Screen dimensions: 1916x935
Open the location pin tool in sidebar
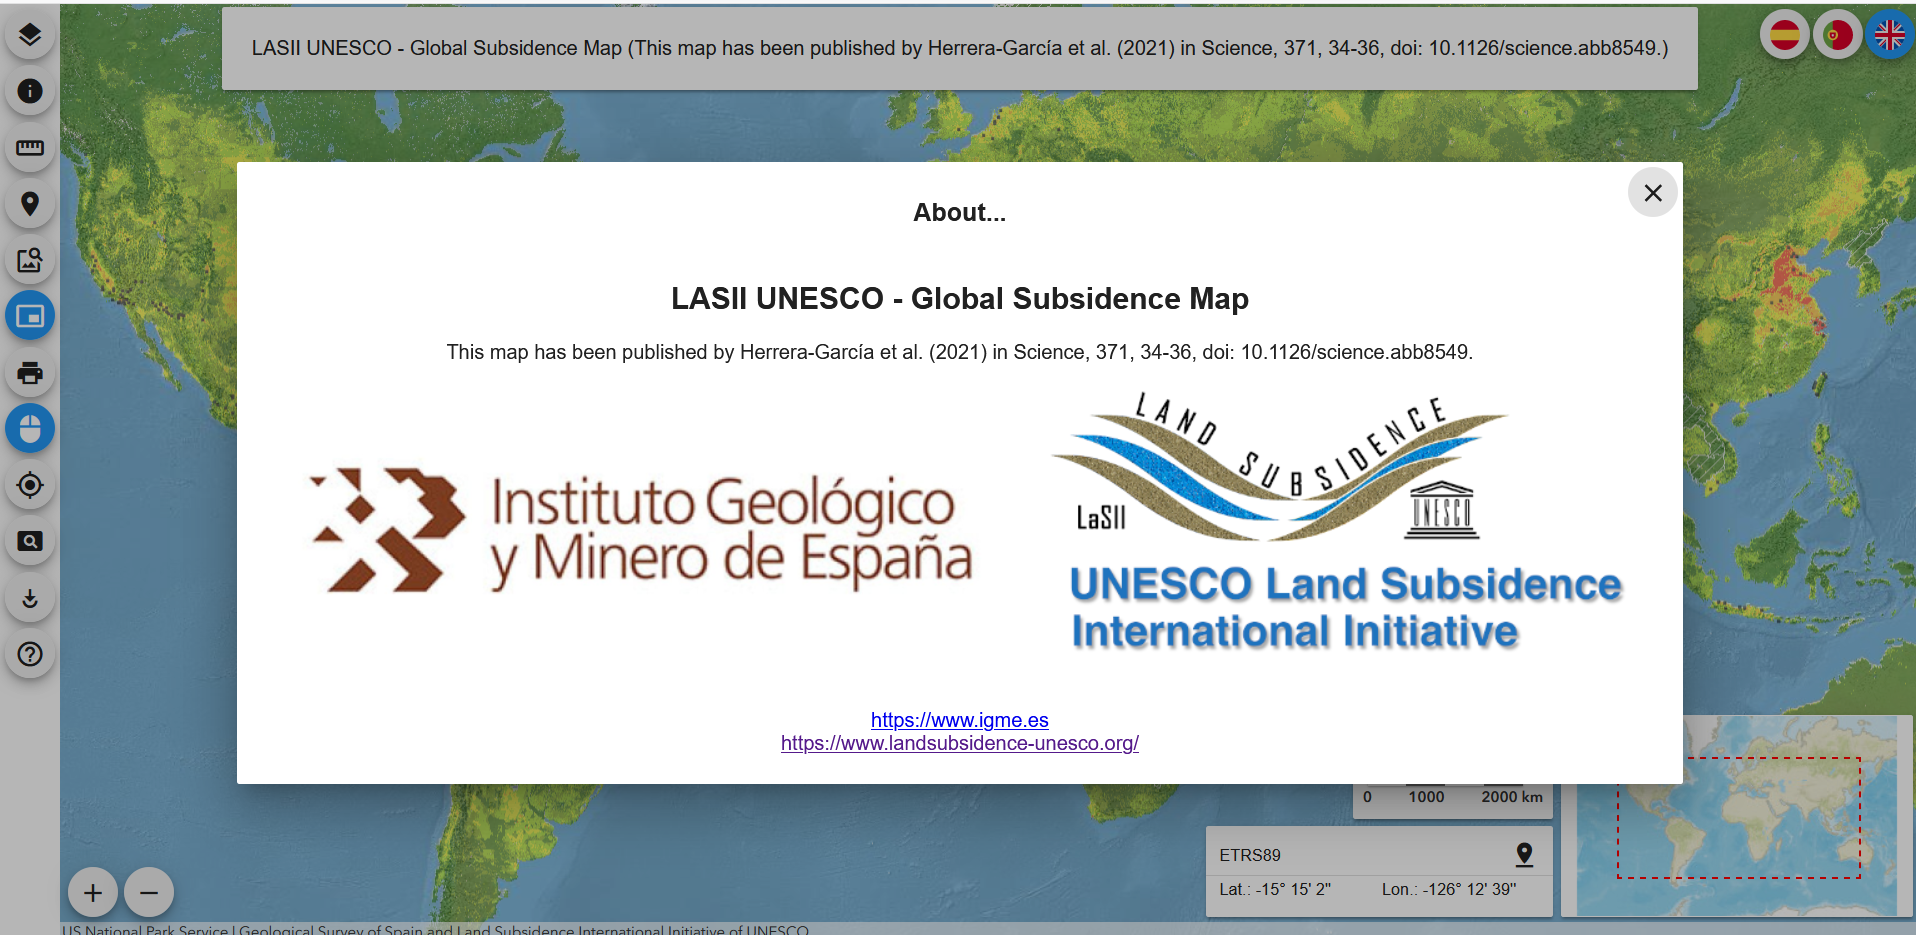pyautogui.click(x=30, y=204)
